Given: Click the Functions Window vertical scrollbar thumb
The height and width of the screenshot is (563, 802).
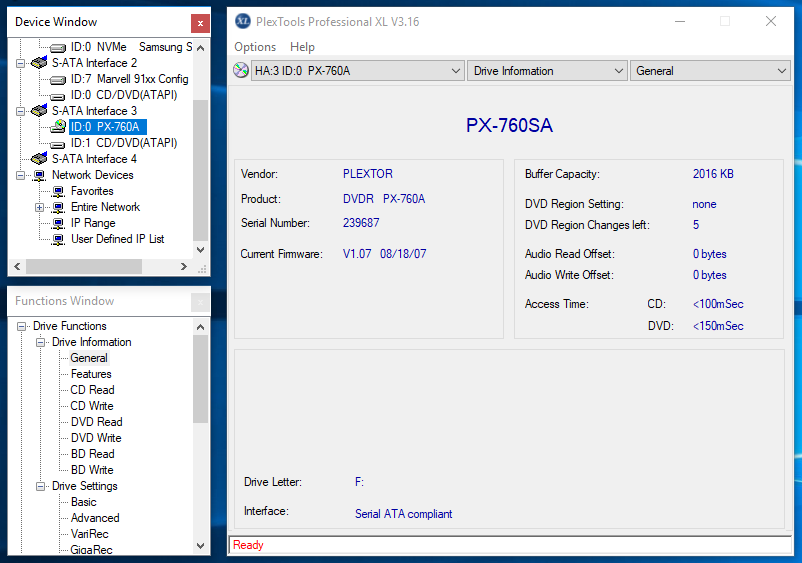Looking at the screenshot, I should point(200,379).
